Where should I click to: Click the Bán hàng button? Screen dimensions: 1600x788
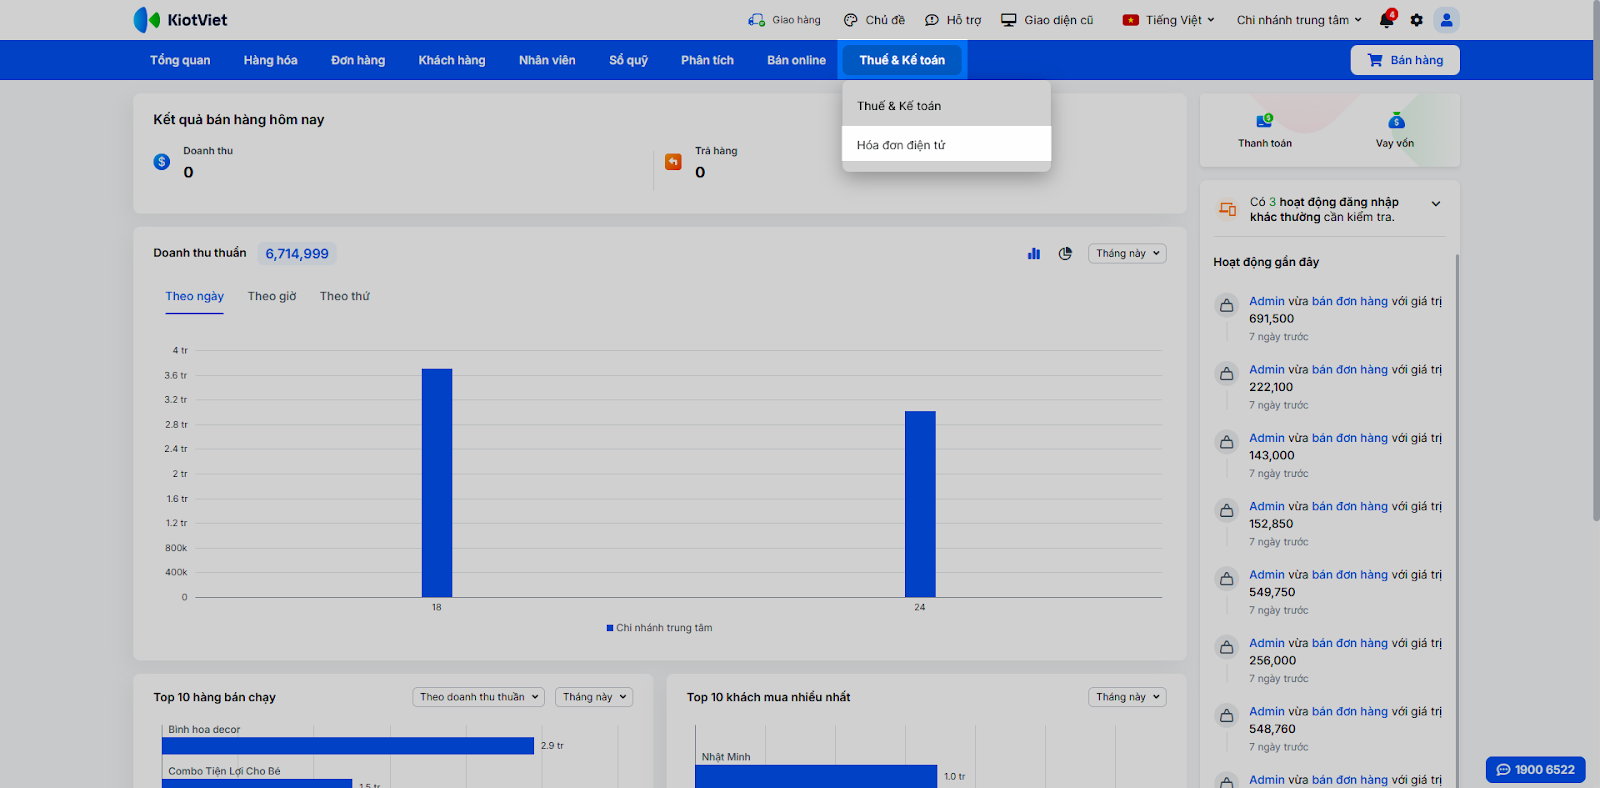pyautogui.click(x=1405, y=60)
